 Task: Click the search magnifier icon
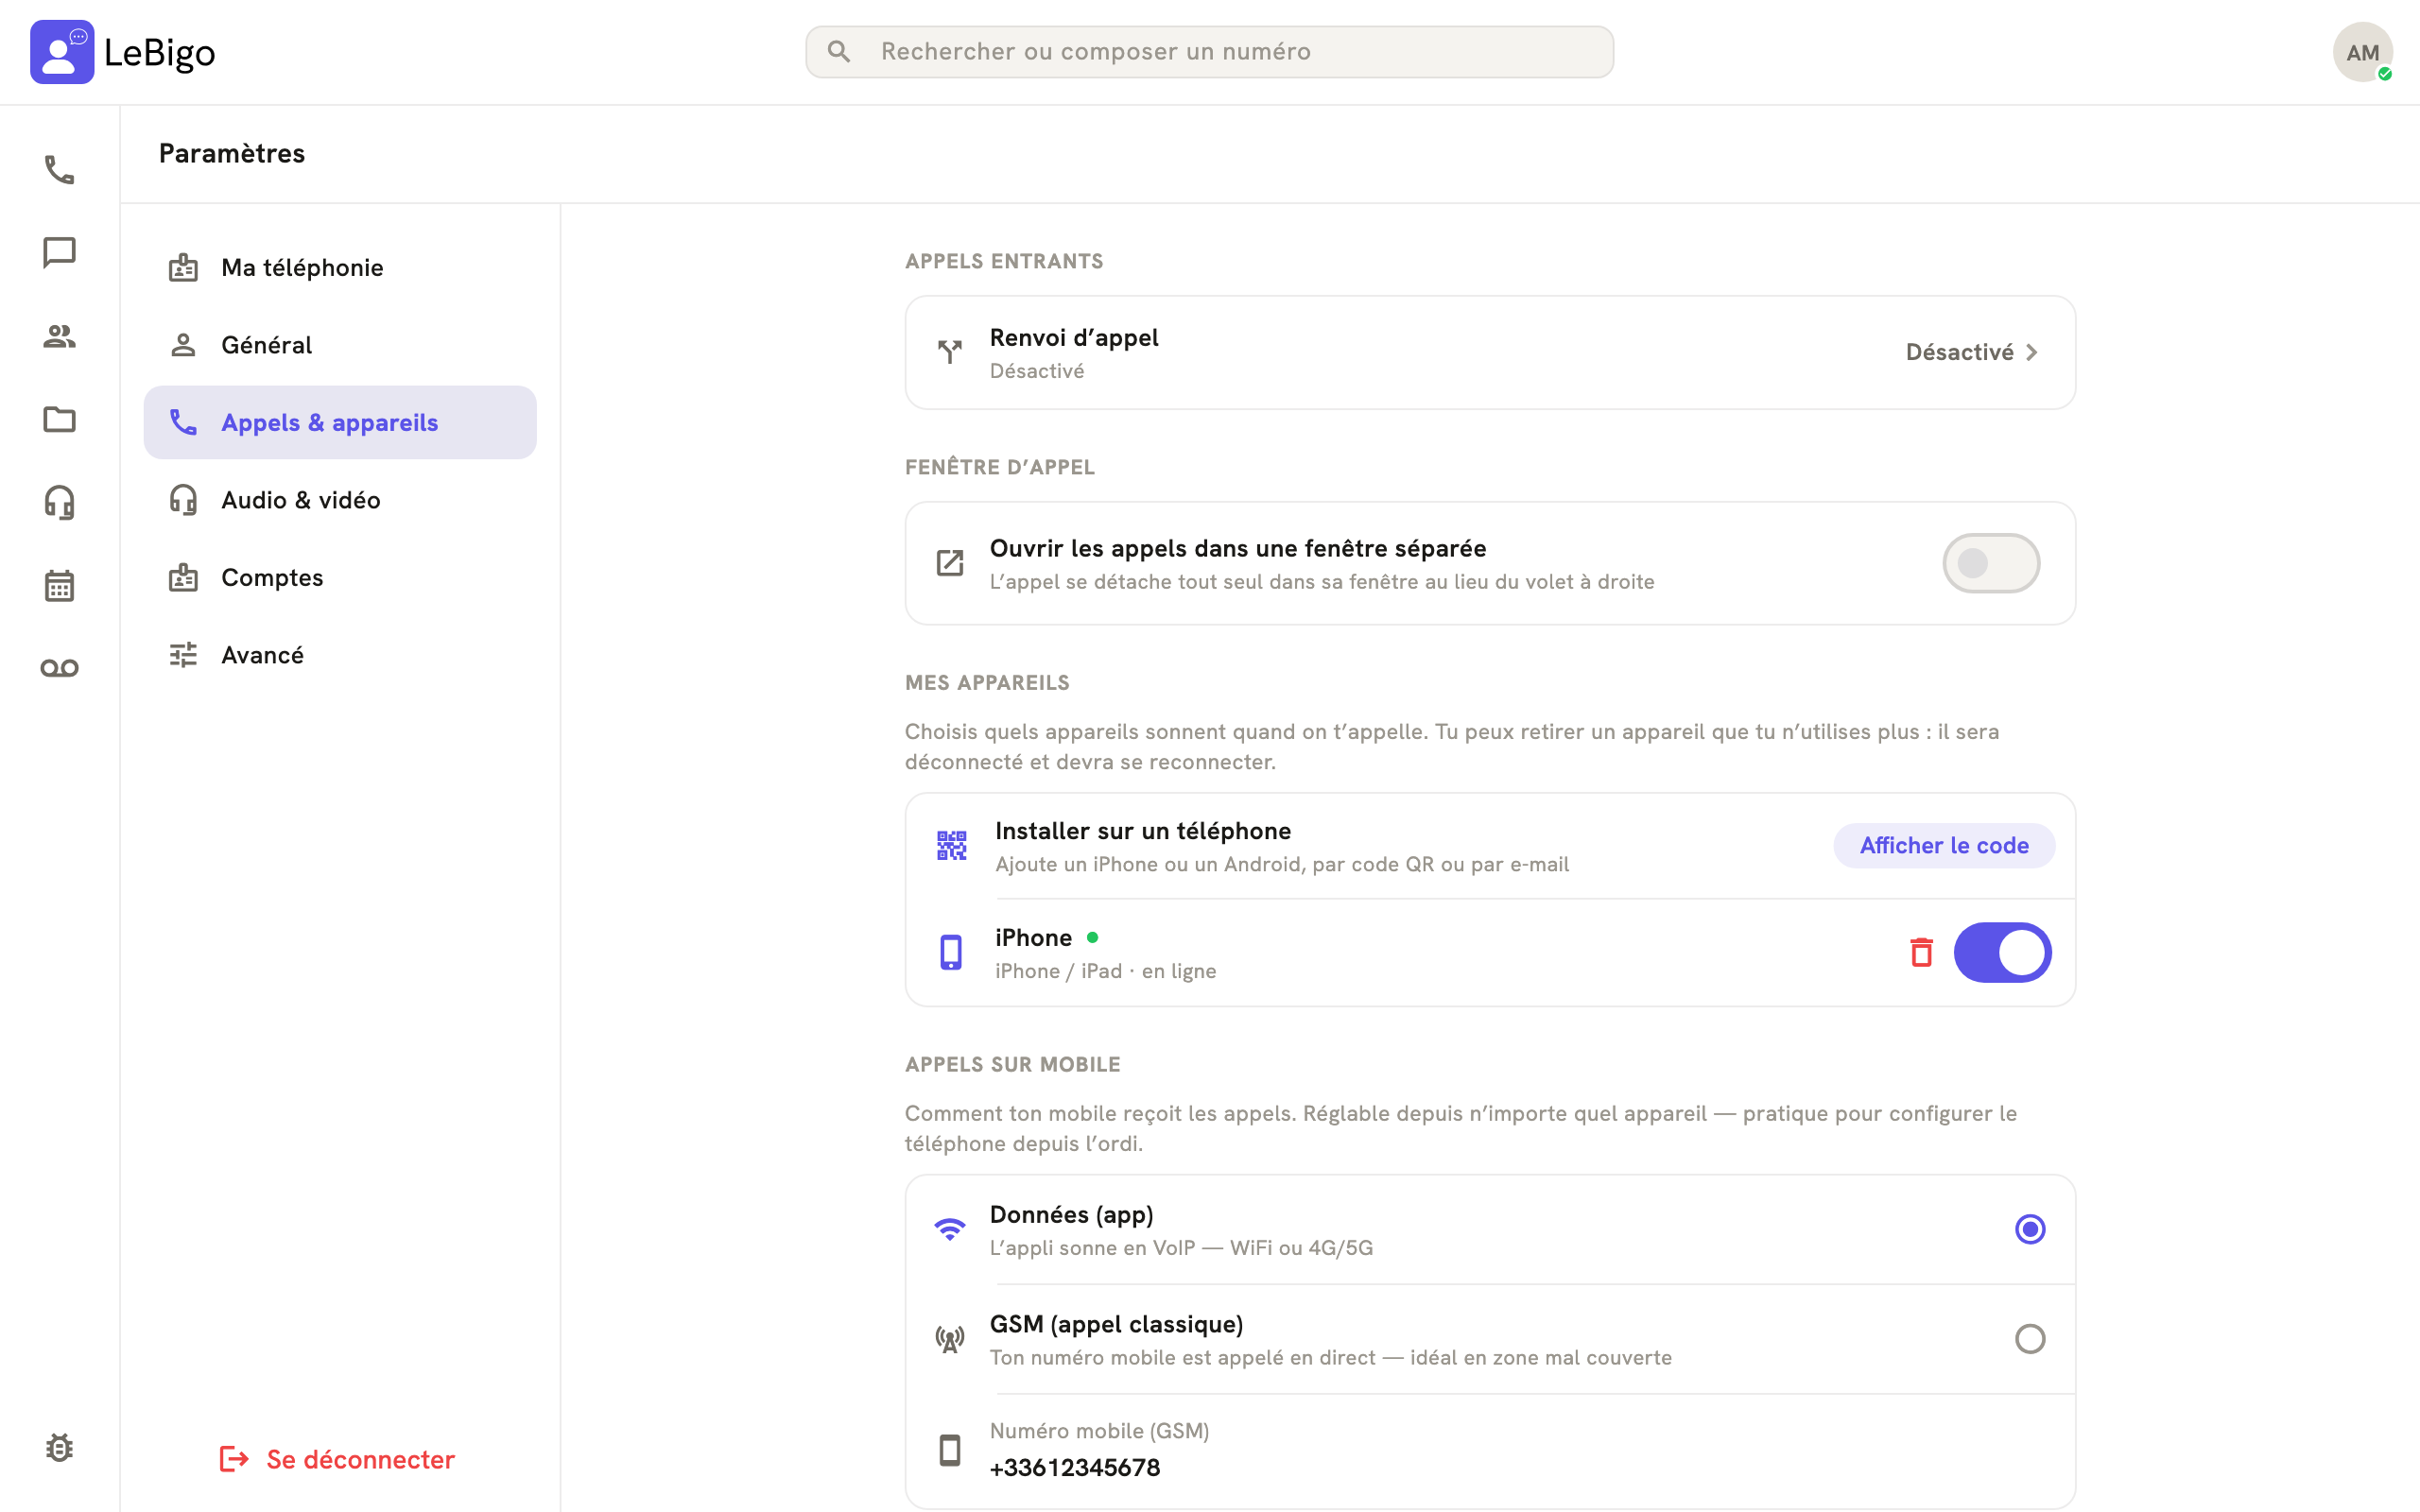(x=839, y=51)
